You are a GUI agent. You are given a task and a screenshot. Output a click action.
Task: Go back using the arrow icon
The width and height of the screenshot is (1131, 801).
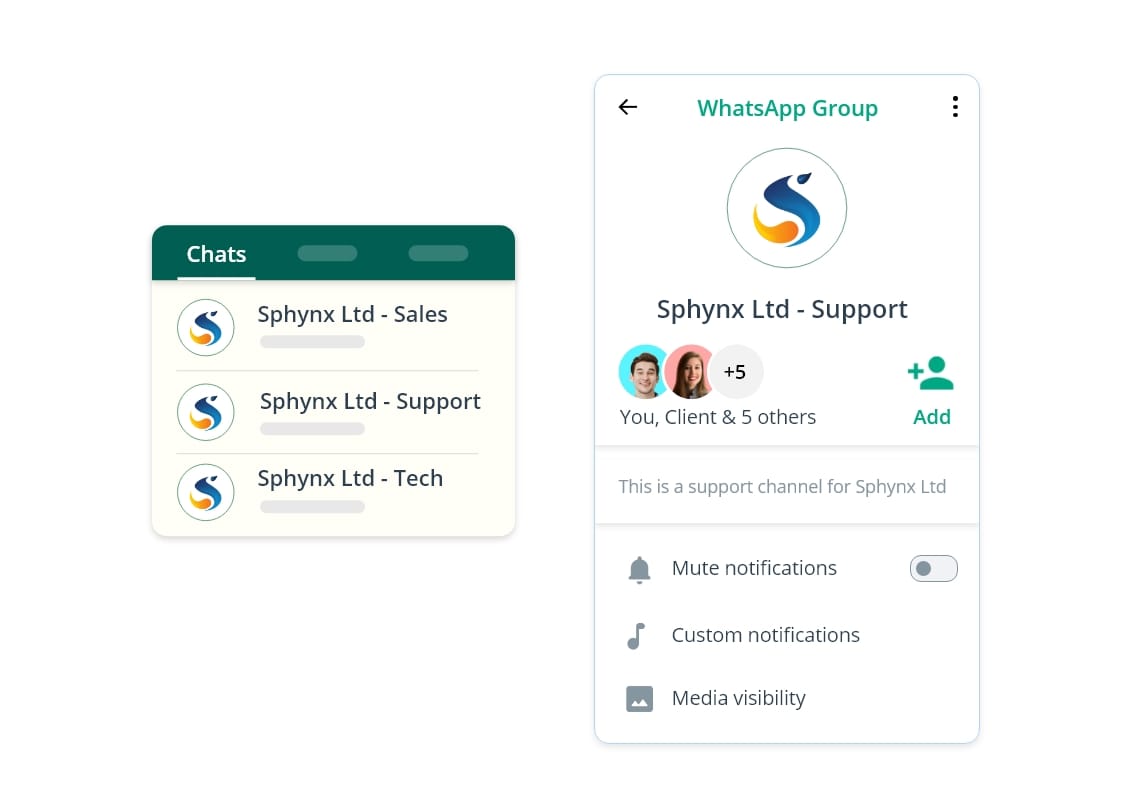(x=628, y=108)
